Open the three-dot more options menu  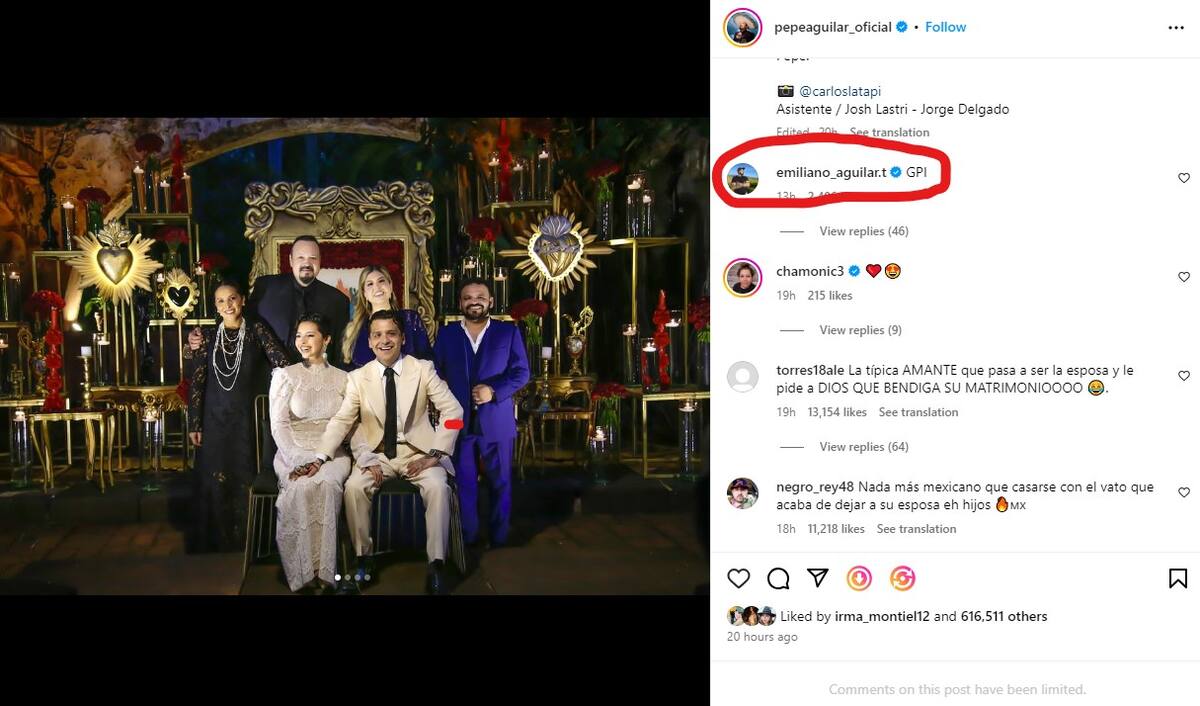tap(1176, 28)
